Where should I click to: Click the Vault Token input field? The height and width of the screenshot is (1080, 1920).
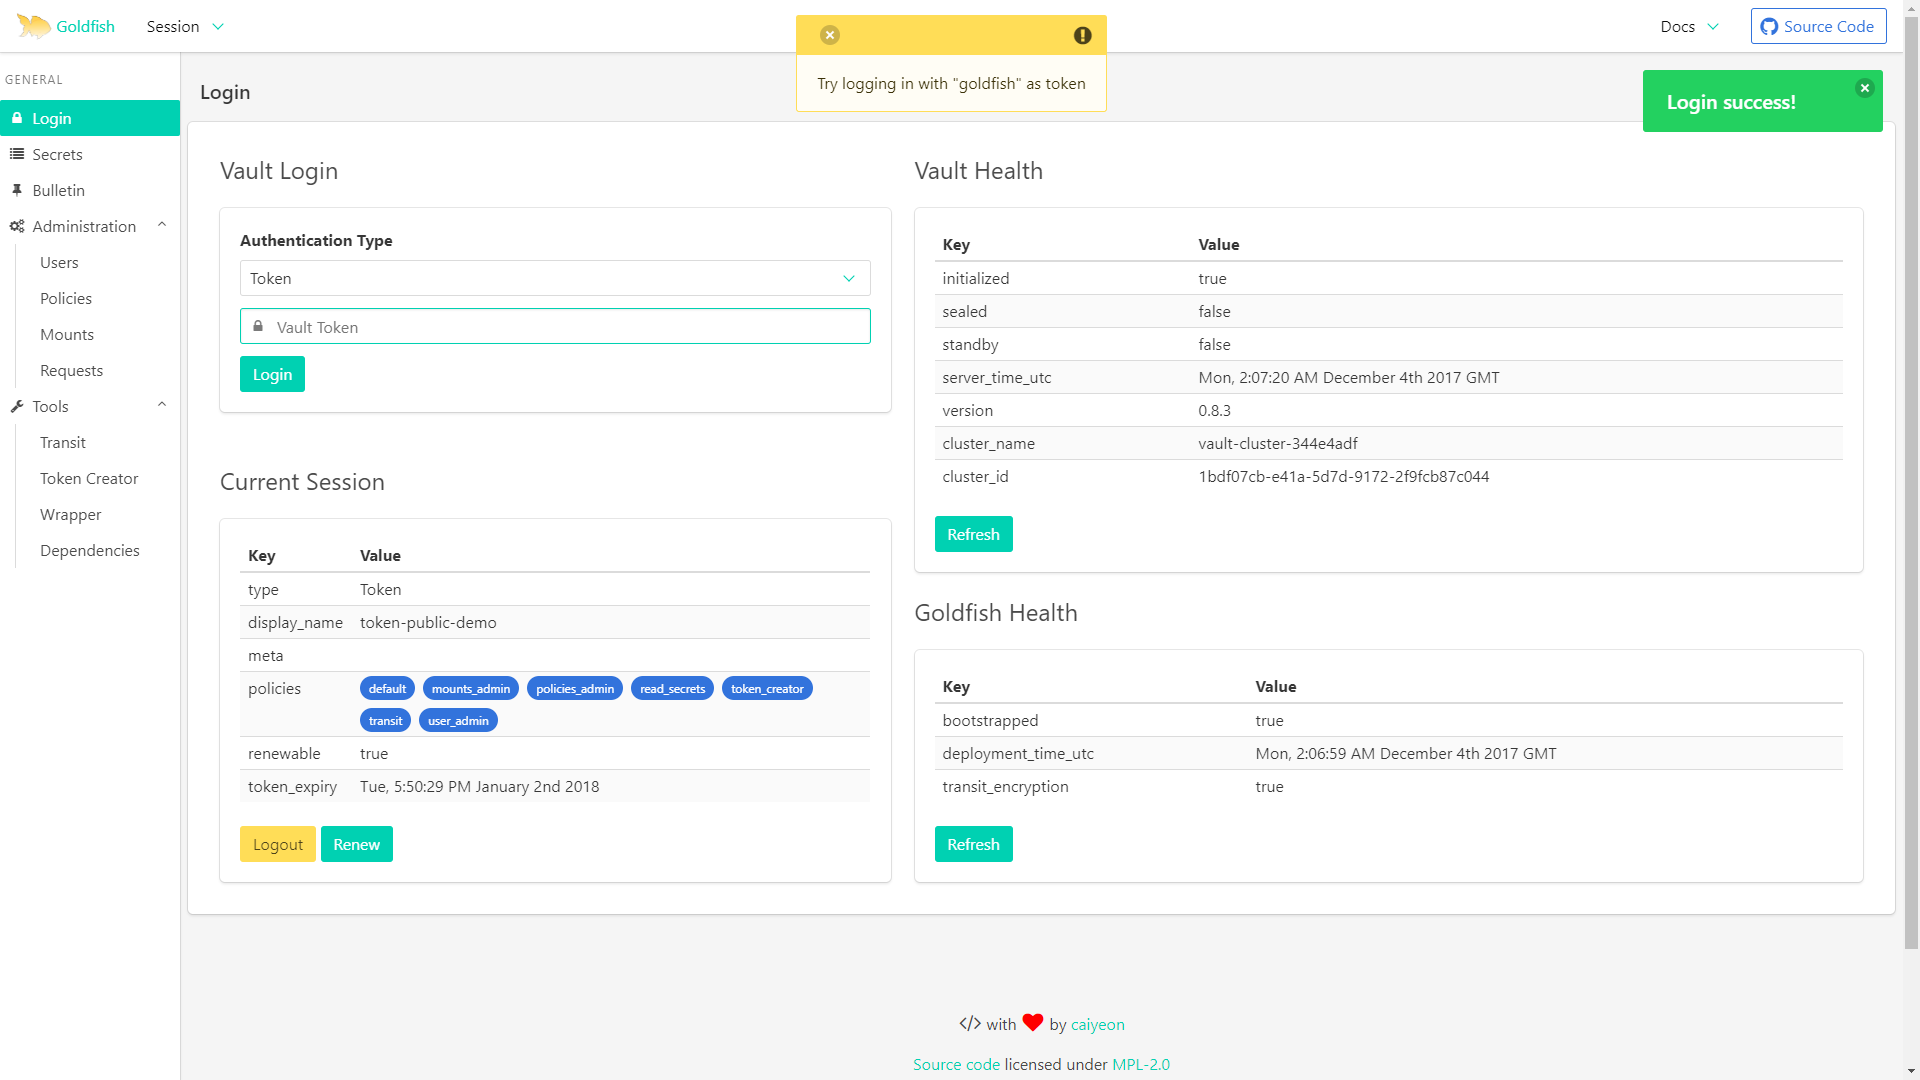(x=565, y=327)
